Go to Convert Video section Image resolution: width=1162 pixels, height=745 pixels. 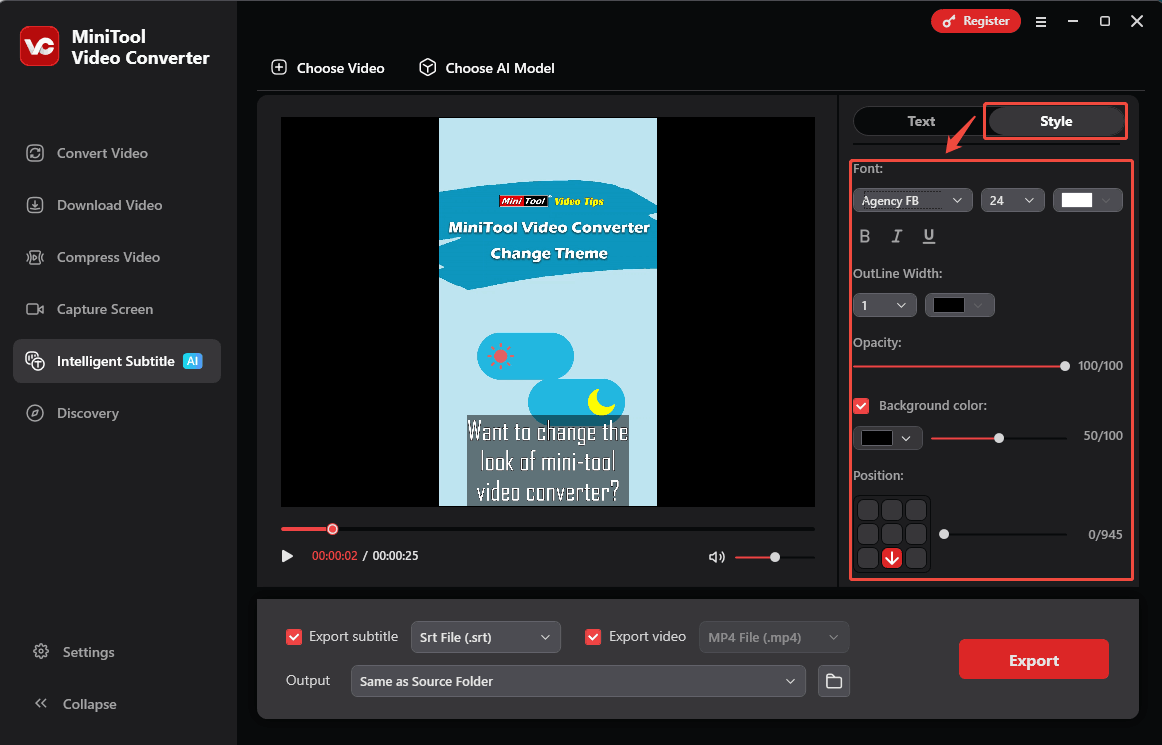(102, 153)
